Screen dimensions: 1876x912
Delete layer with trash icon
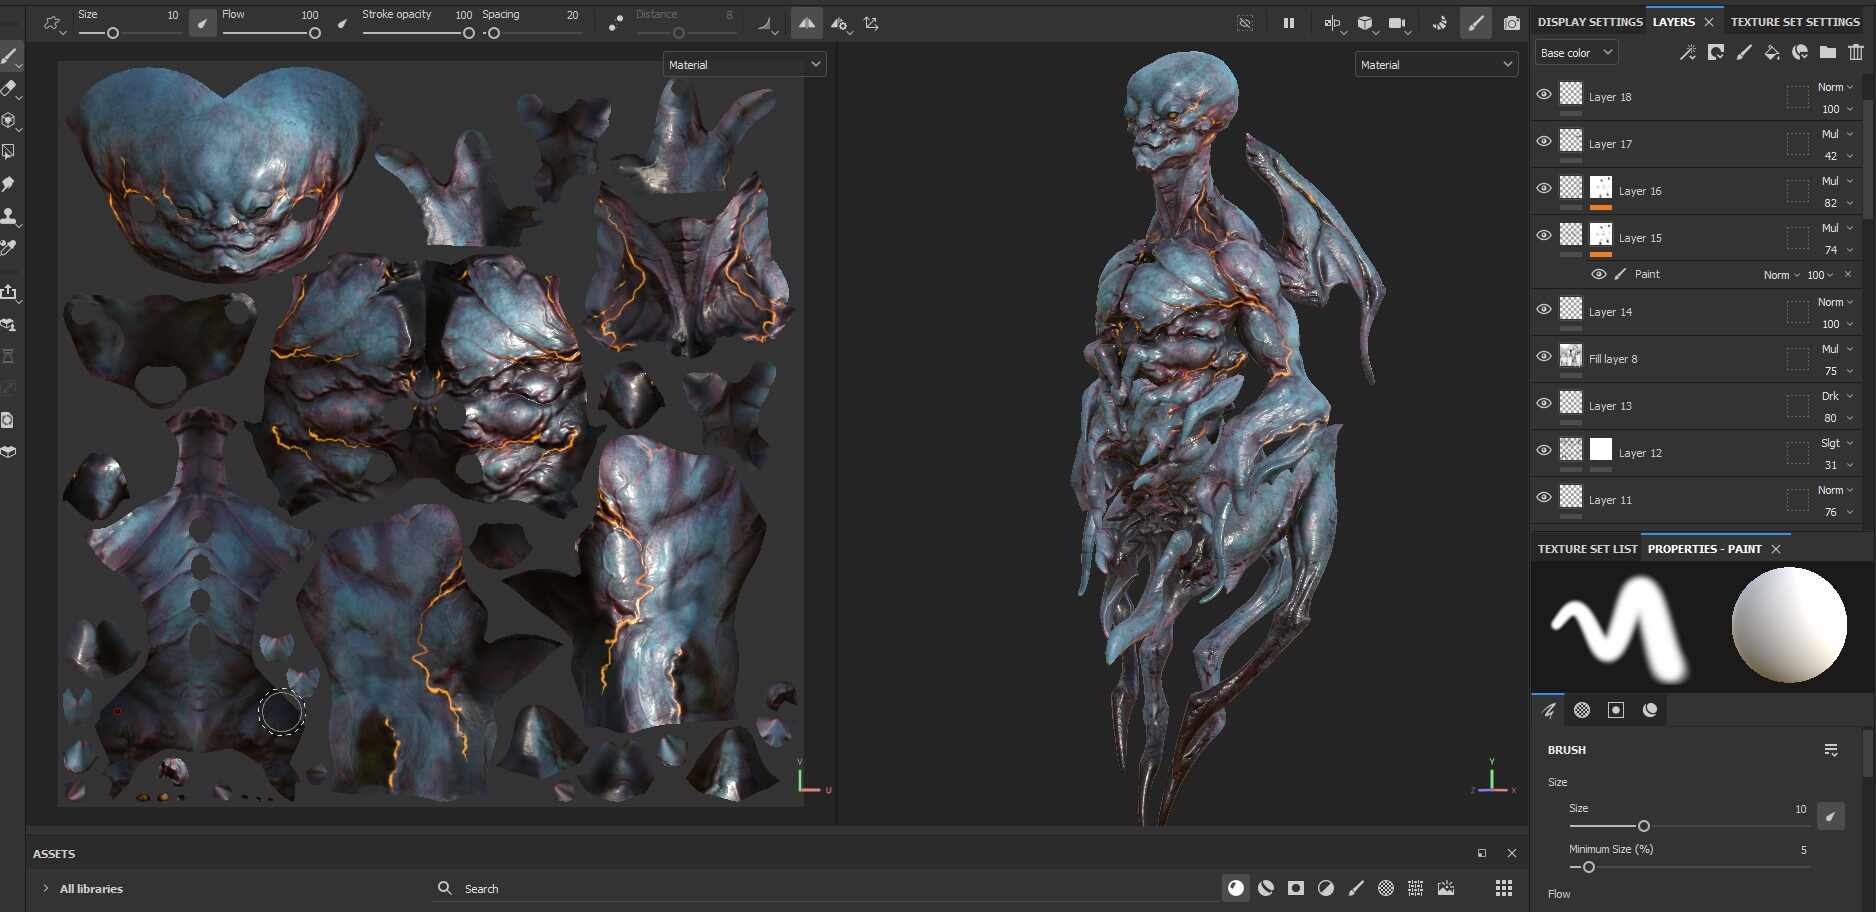1856,52
